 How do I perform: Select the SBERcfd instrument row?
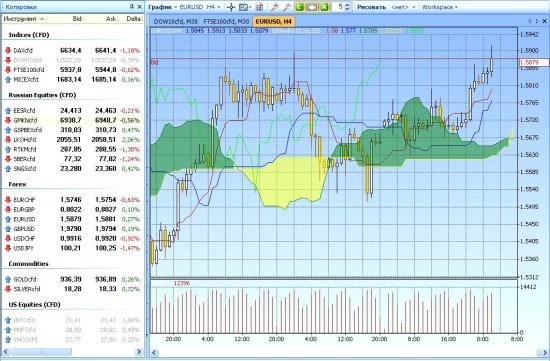click(72, 159)
